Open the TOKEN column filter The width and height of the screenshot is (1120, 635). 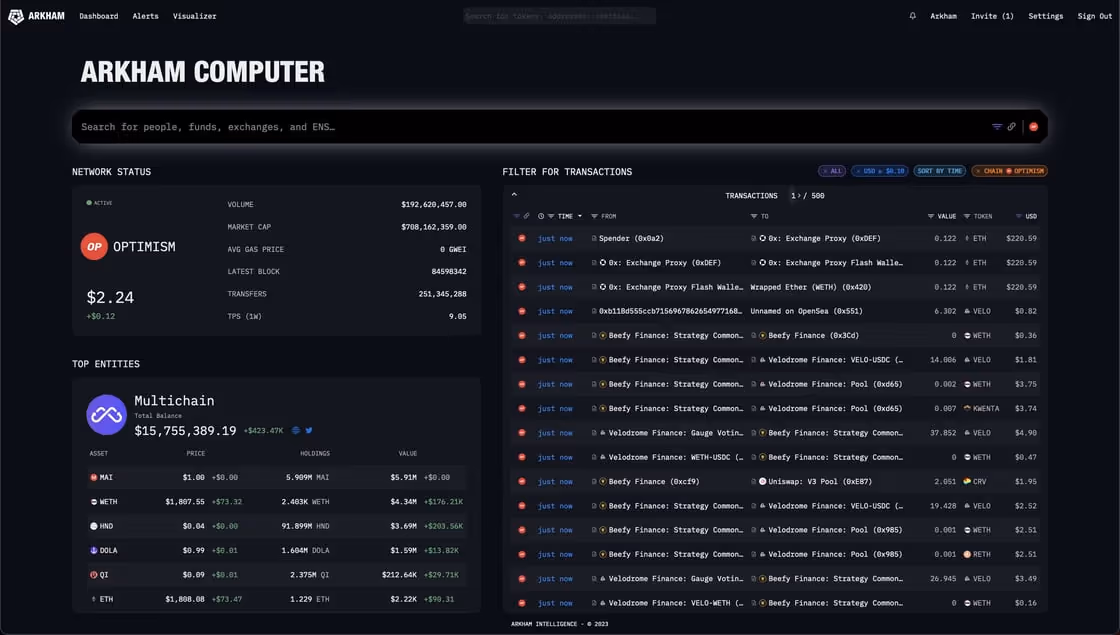tap(966, 216)
